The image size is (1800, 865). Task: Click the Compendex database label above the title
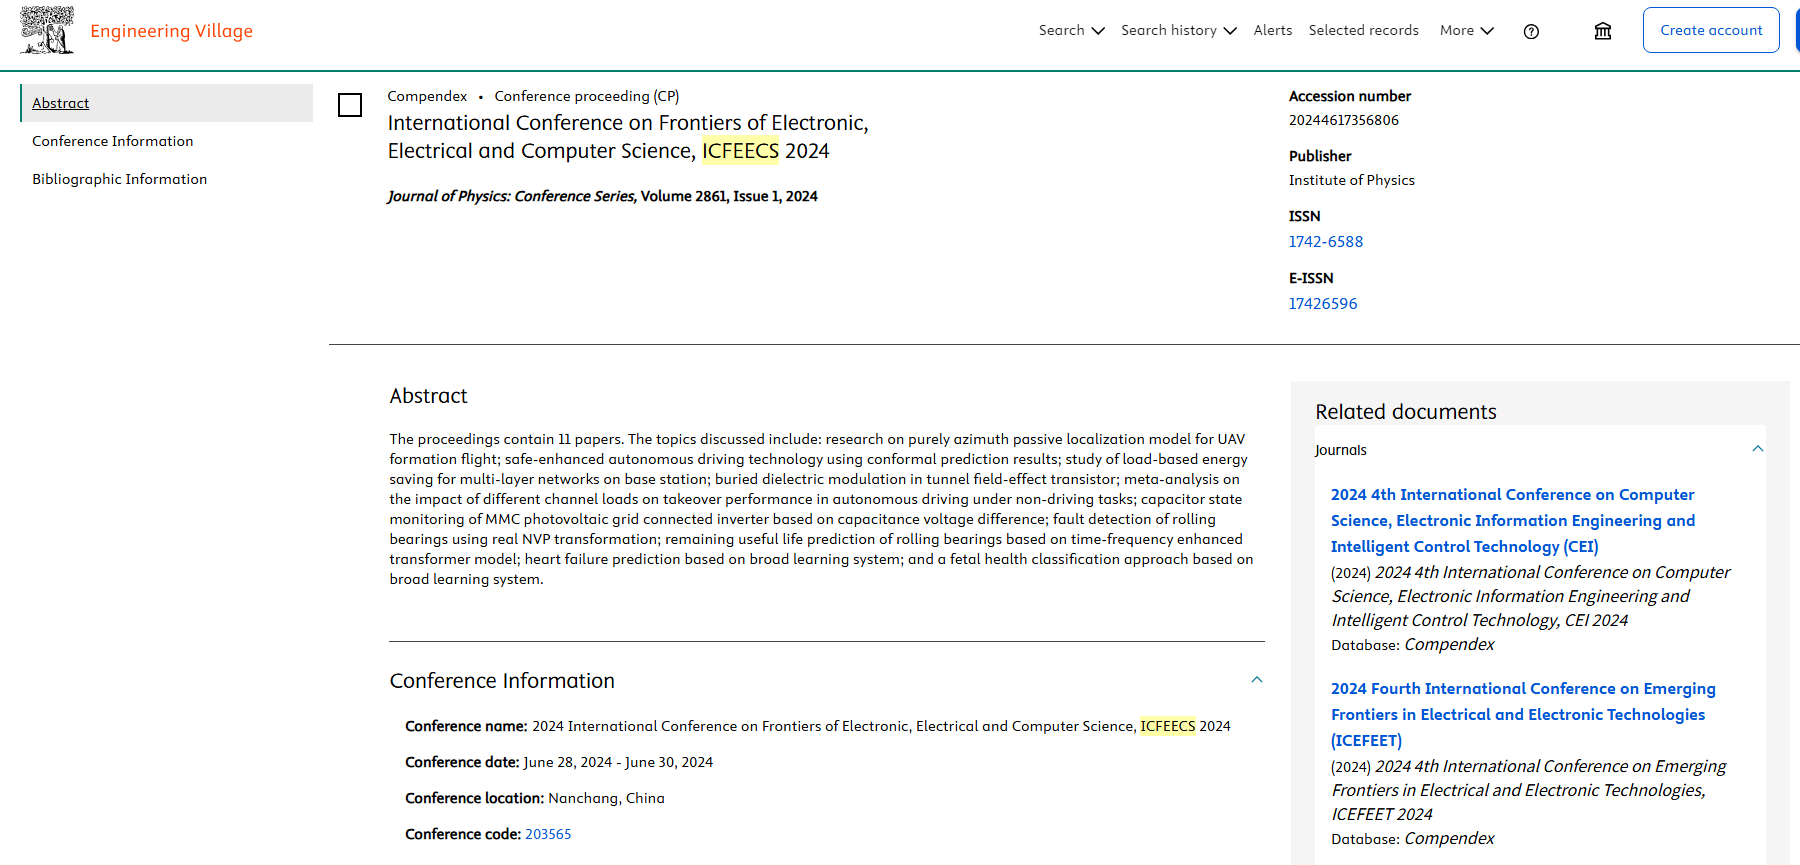point(427,96)
